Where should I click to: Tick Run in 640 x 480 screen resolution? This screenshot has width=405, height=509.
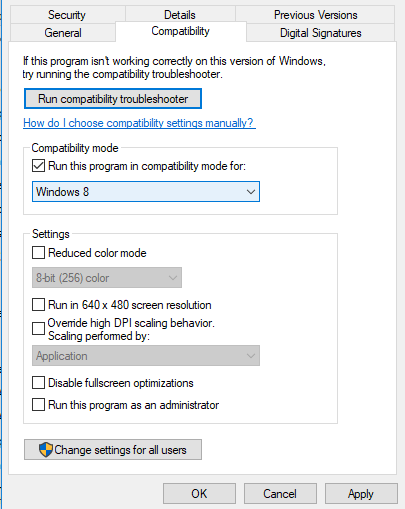point(38,305)
